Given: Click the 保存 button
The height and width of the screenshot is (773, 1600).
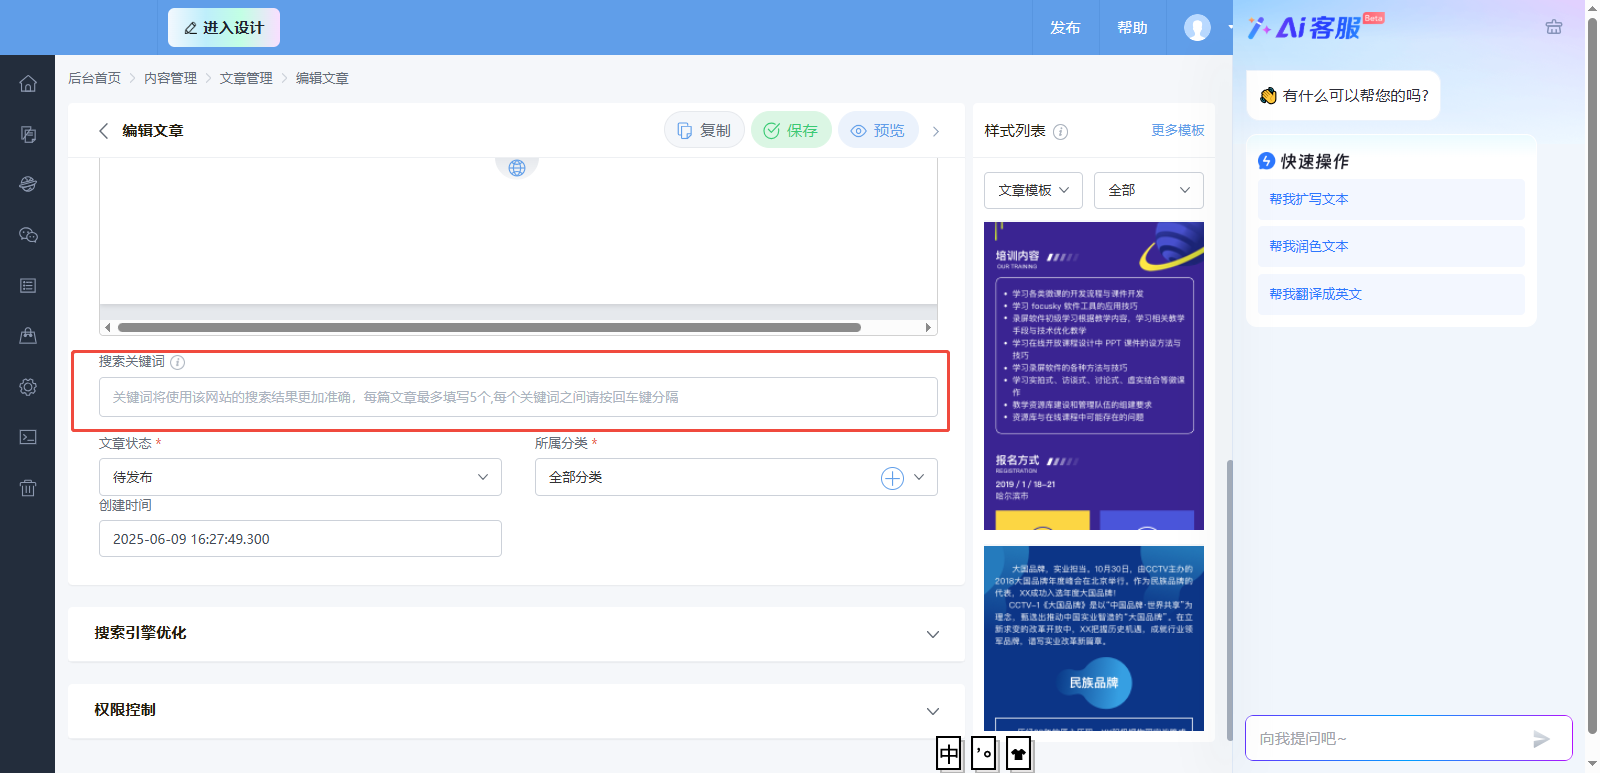Looking at the screenshot, I should point(791,130).
